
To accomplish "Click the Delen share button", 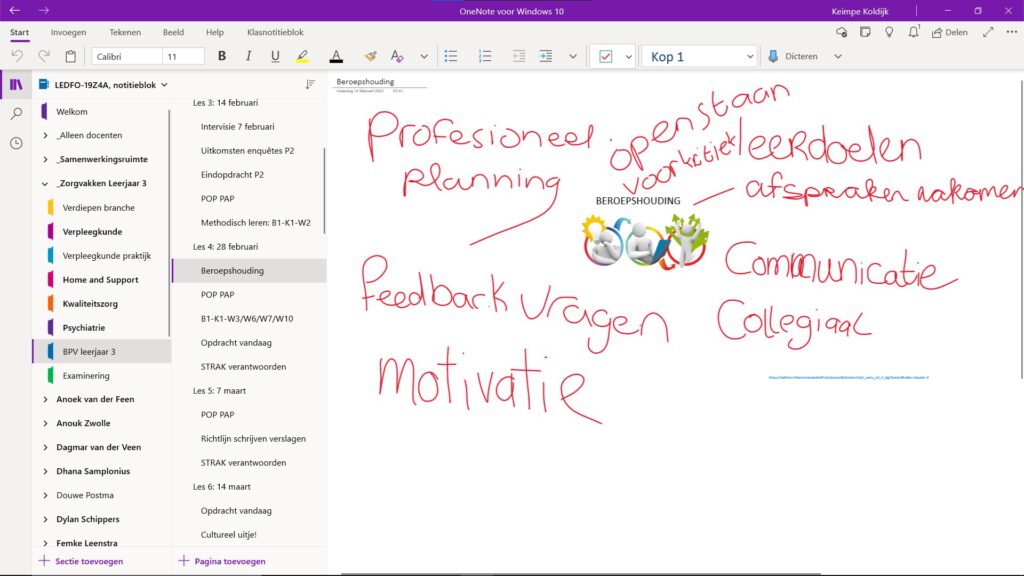I will [x=949, y=33].
